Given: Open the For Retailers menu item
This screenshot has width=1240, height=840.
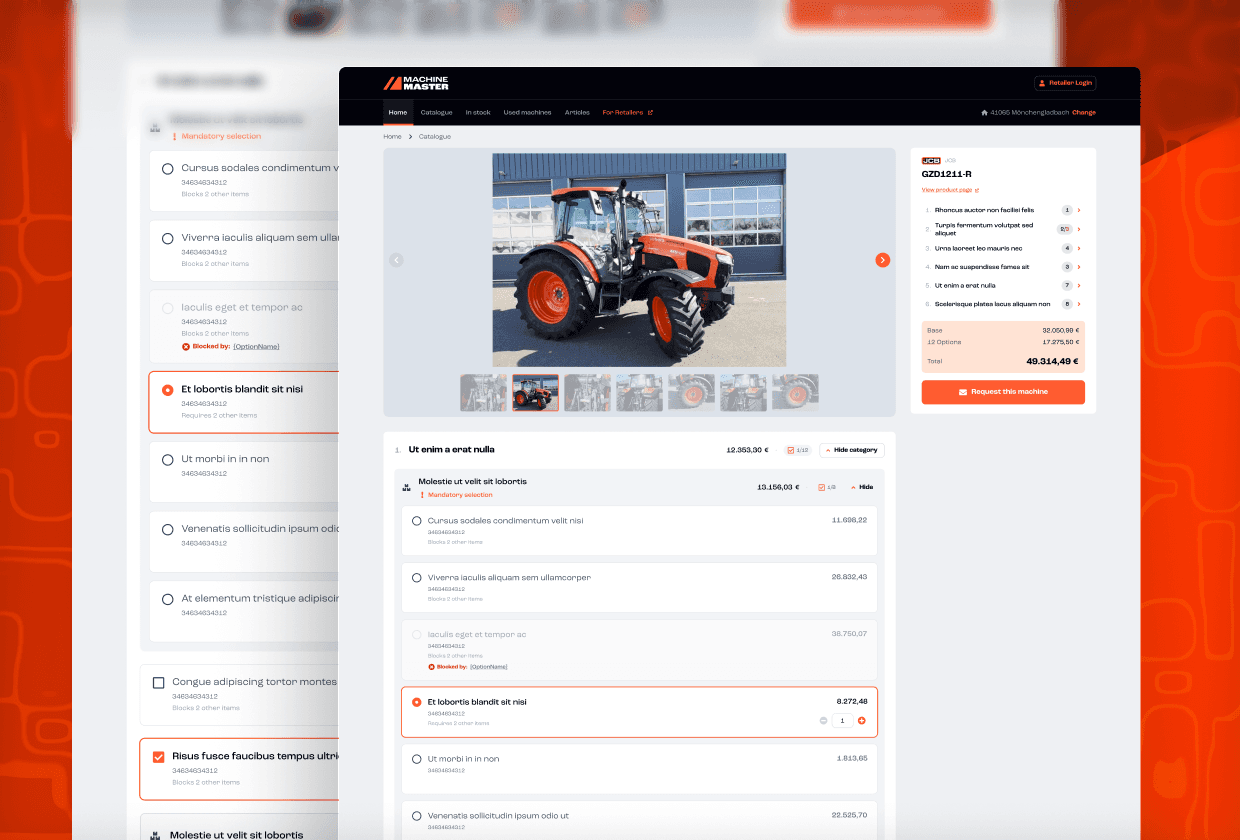Looking at the screenshot, I should click(622, 112).
